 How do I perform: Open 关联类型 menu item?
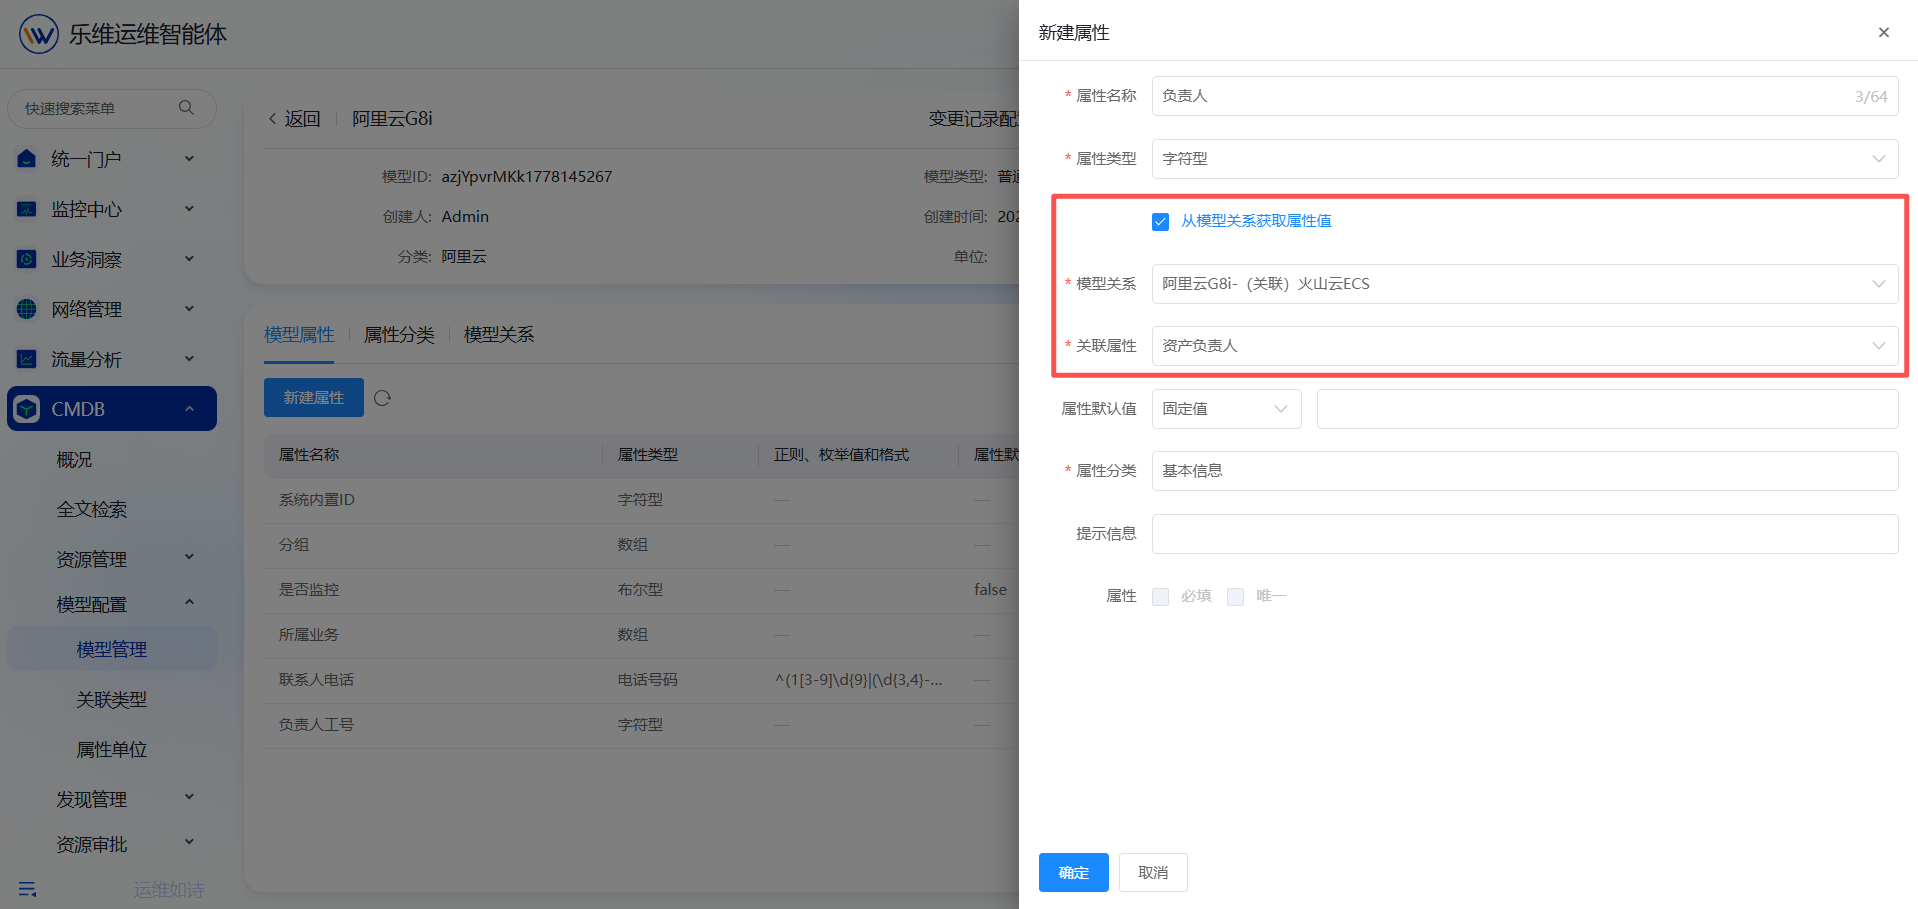point(111,699)
